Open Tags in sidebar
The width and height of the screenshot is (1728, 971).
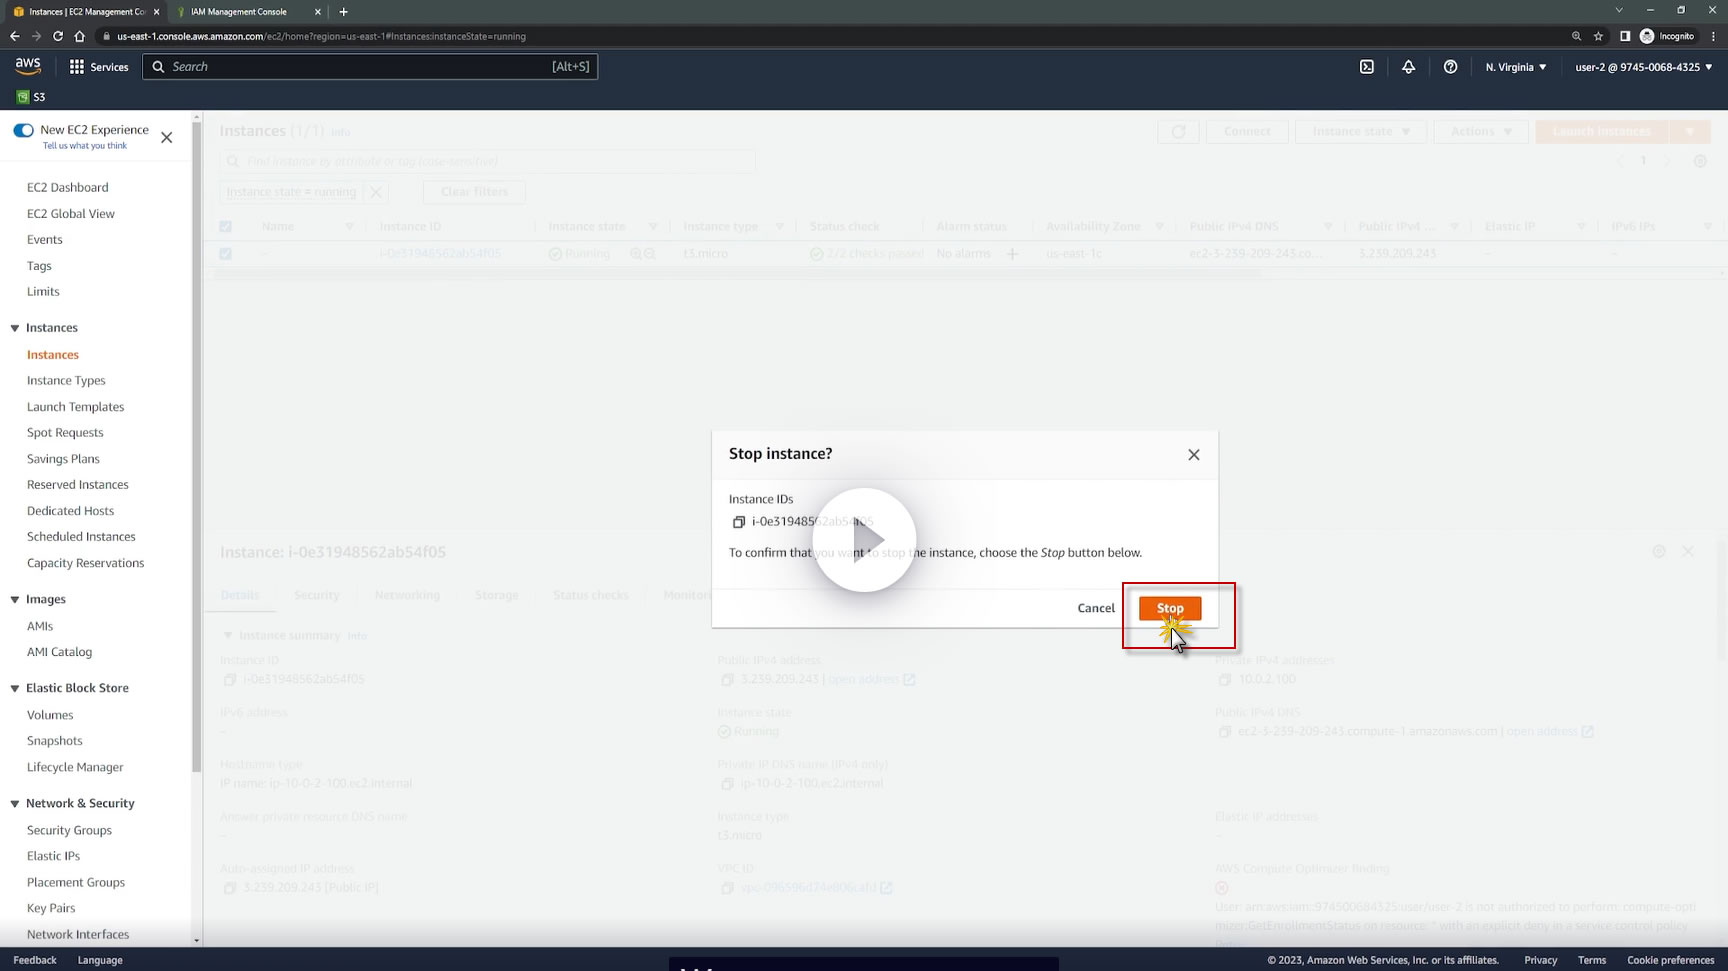(39, 266)
